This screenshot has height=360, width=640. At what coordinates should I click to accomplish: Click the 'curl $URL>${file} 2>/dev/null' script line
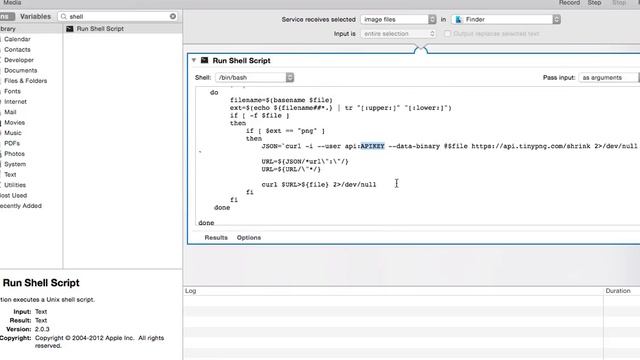[x=319, y=184]
